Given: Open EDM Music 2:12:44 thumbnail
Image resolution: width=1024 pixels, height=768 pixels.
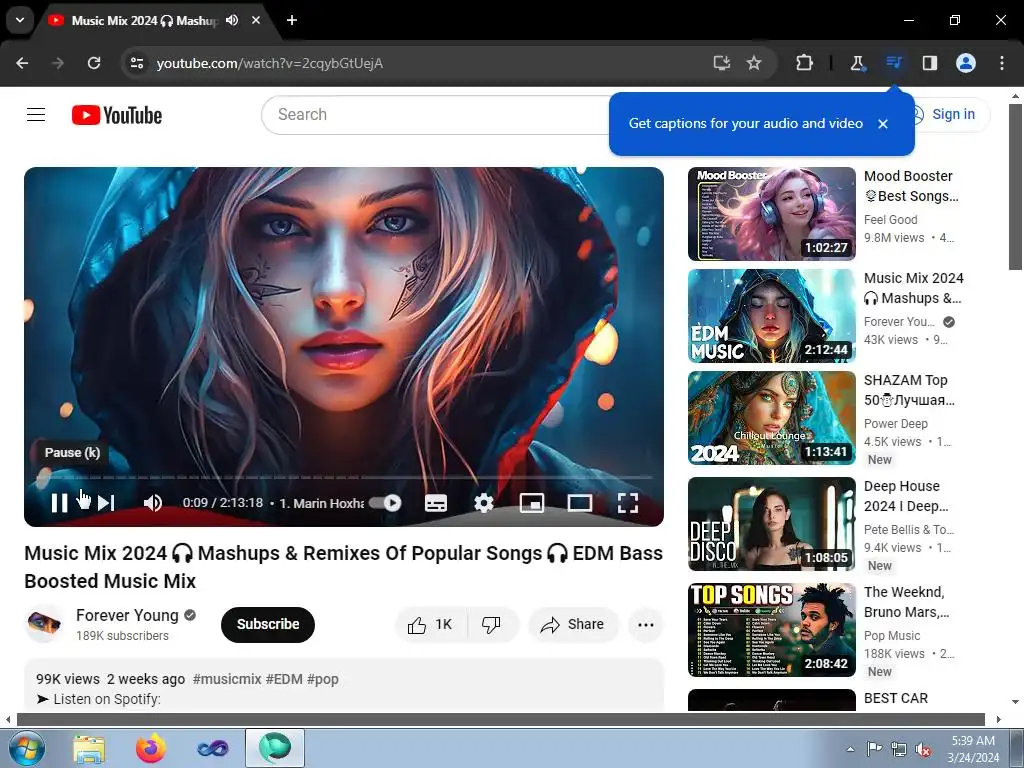Looking at the screenshot, I should click(771, 315).
